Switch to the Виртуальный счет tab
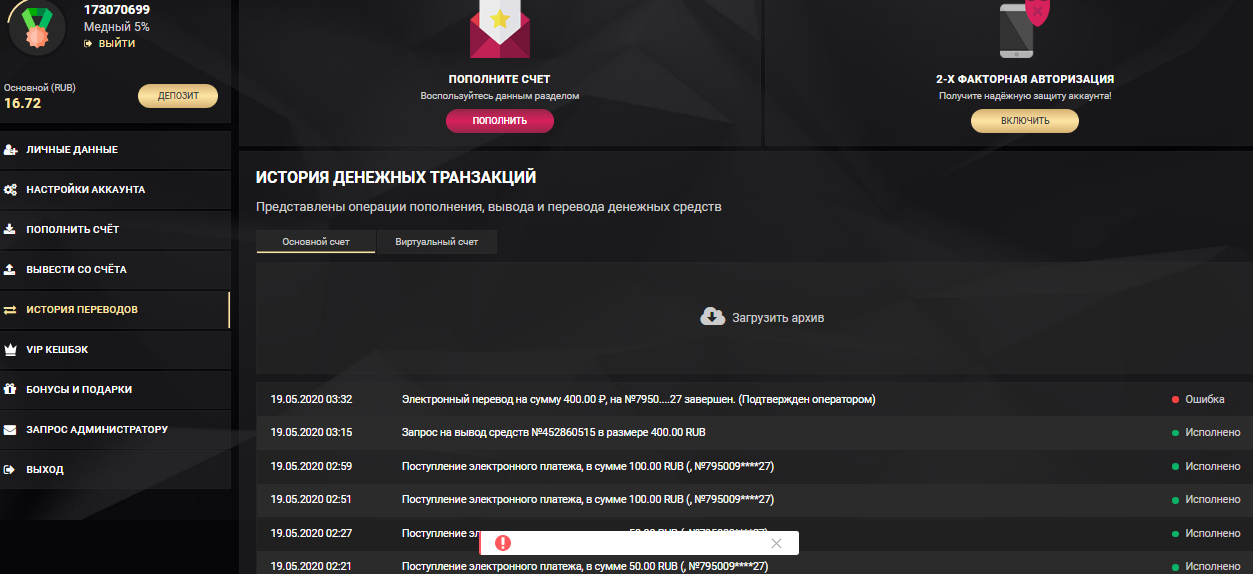The image size is (1253, 574). (x=436, y=242)
